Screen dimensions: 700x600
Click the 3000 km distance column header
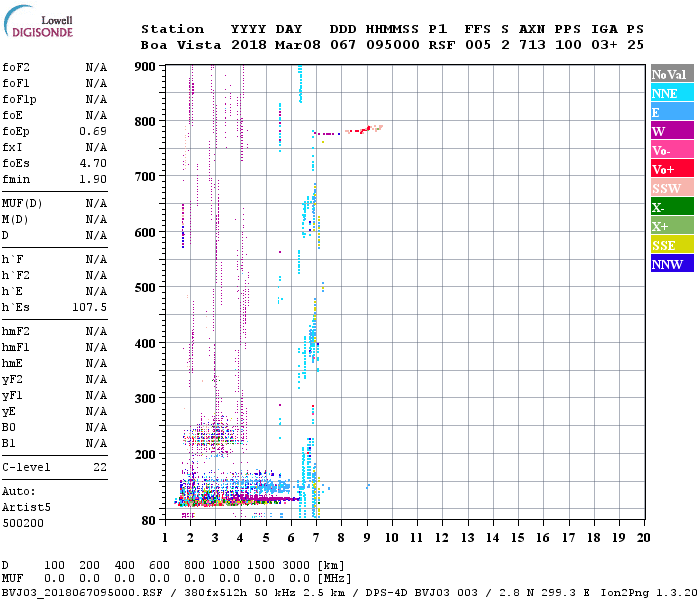[296, 565]
